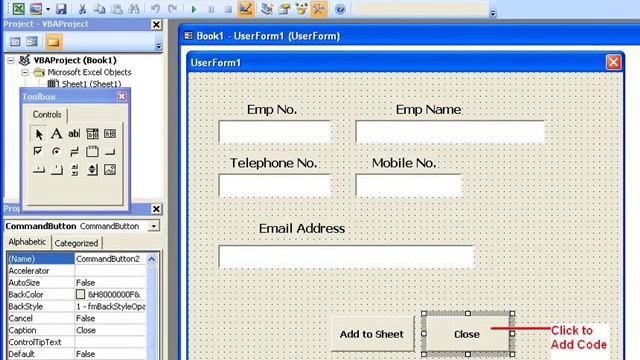Open Find with the binoculars icon
Image resolution: width=640 pixels, height=360 pixels.
pyautogui.click(x=134, y=9)
